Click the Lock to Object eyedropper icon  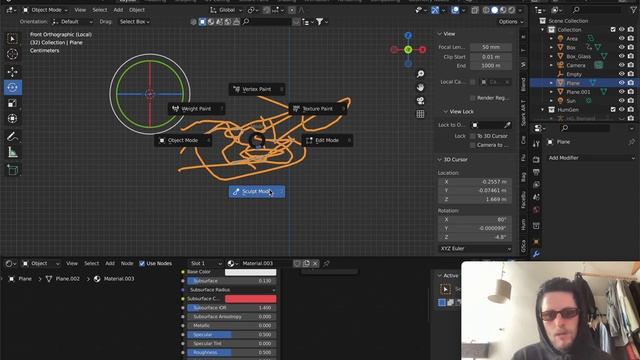pyautogui.click(x=507, y=125)
